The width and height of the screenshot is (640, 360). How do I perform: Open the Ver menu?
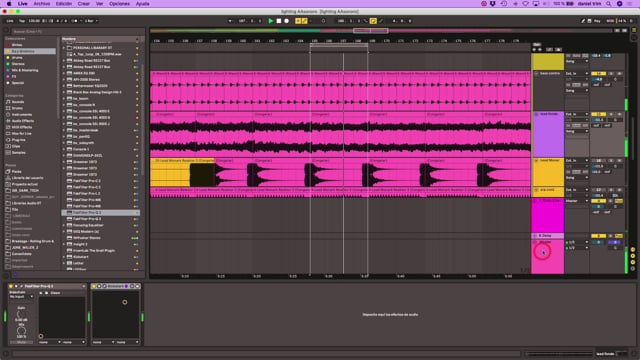tap(99, 4)
